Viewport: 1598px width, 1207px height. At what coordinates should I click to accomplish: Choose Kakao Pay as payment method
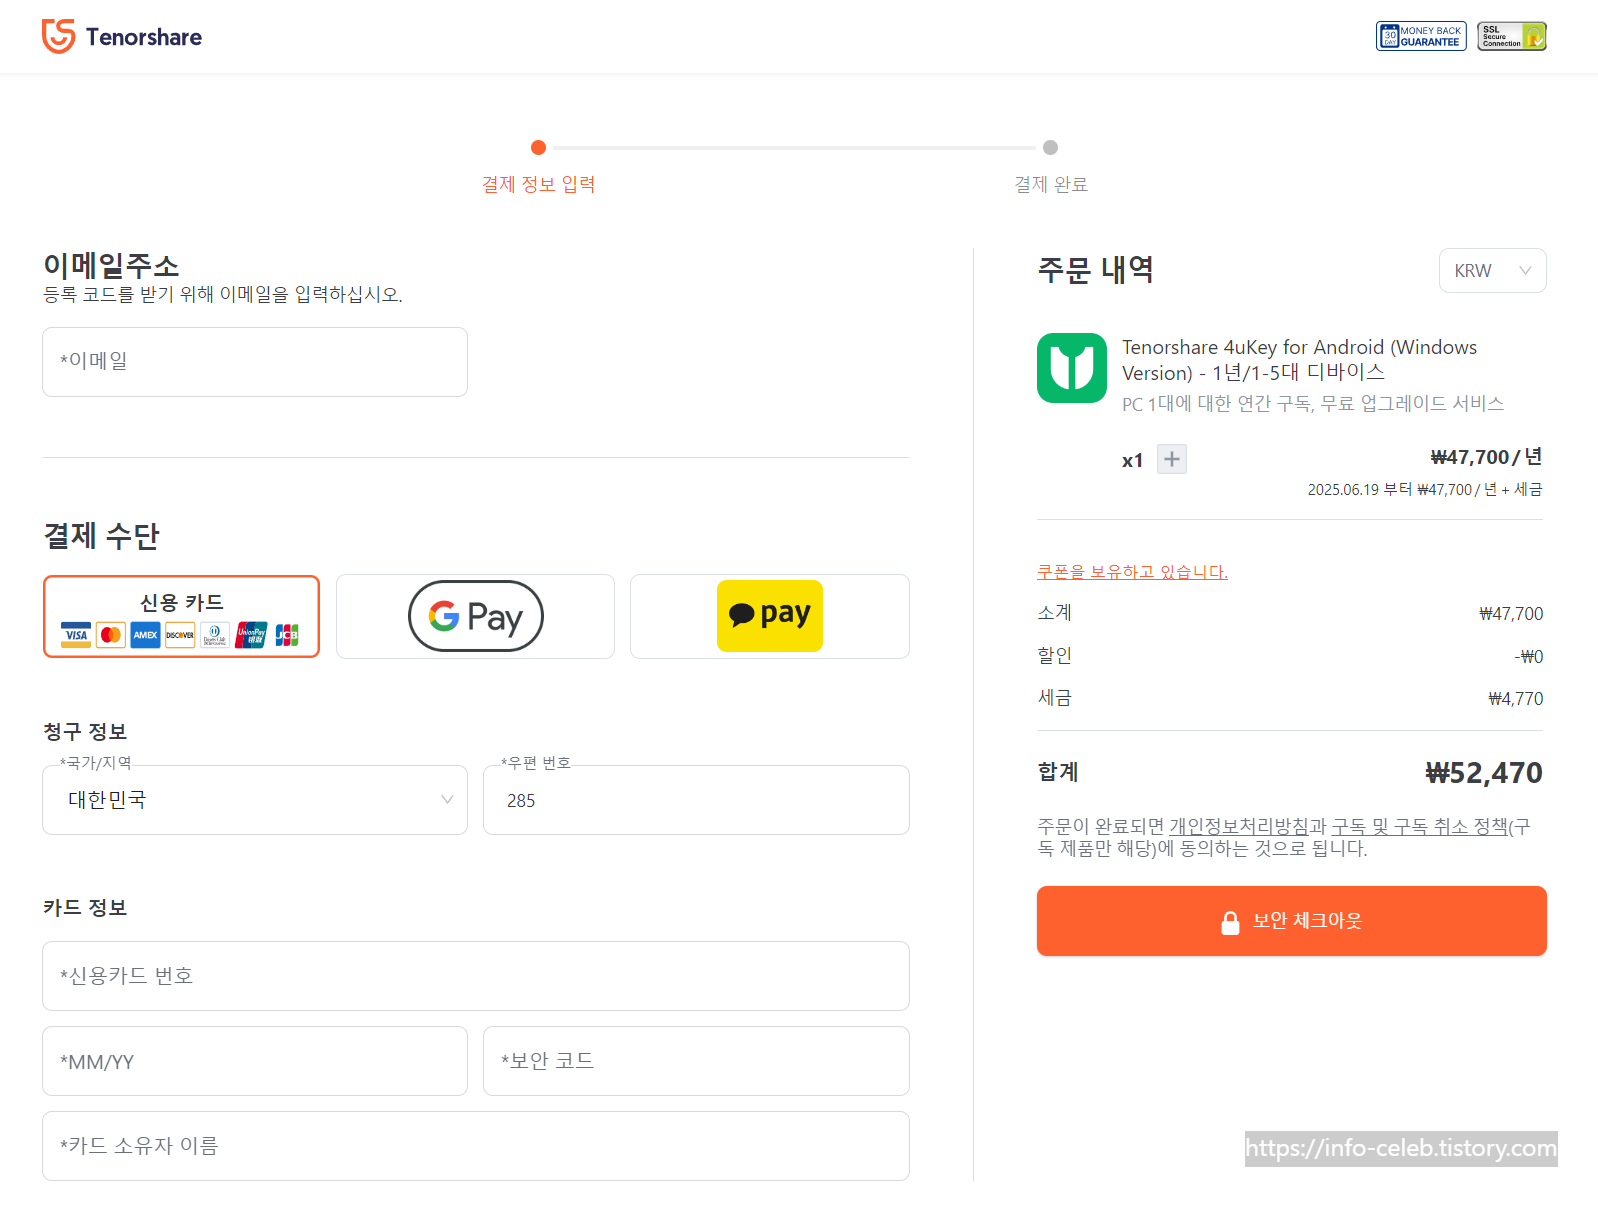click(770, 616)
